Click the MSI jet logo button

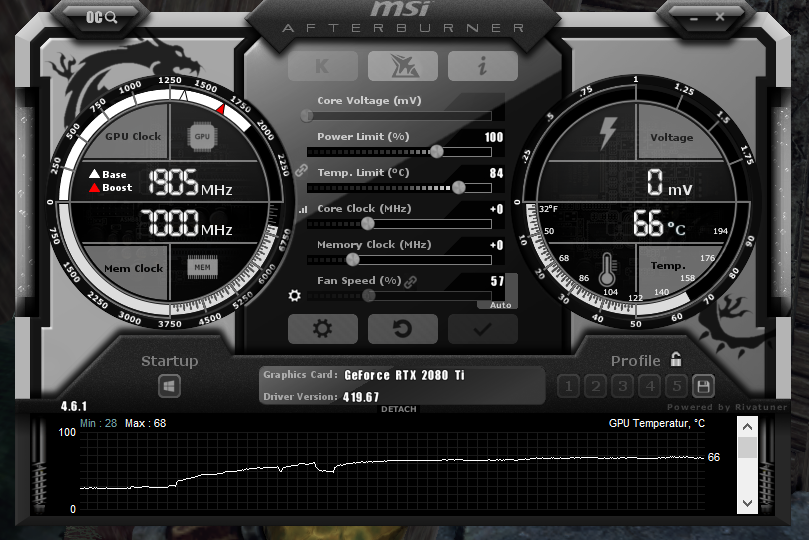[x=402, y=66]
